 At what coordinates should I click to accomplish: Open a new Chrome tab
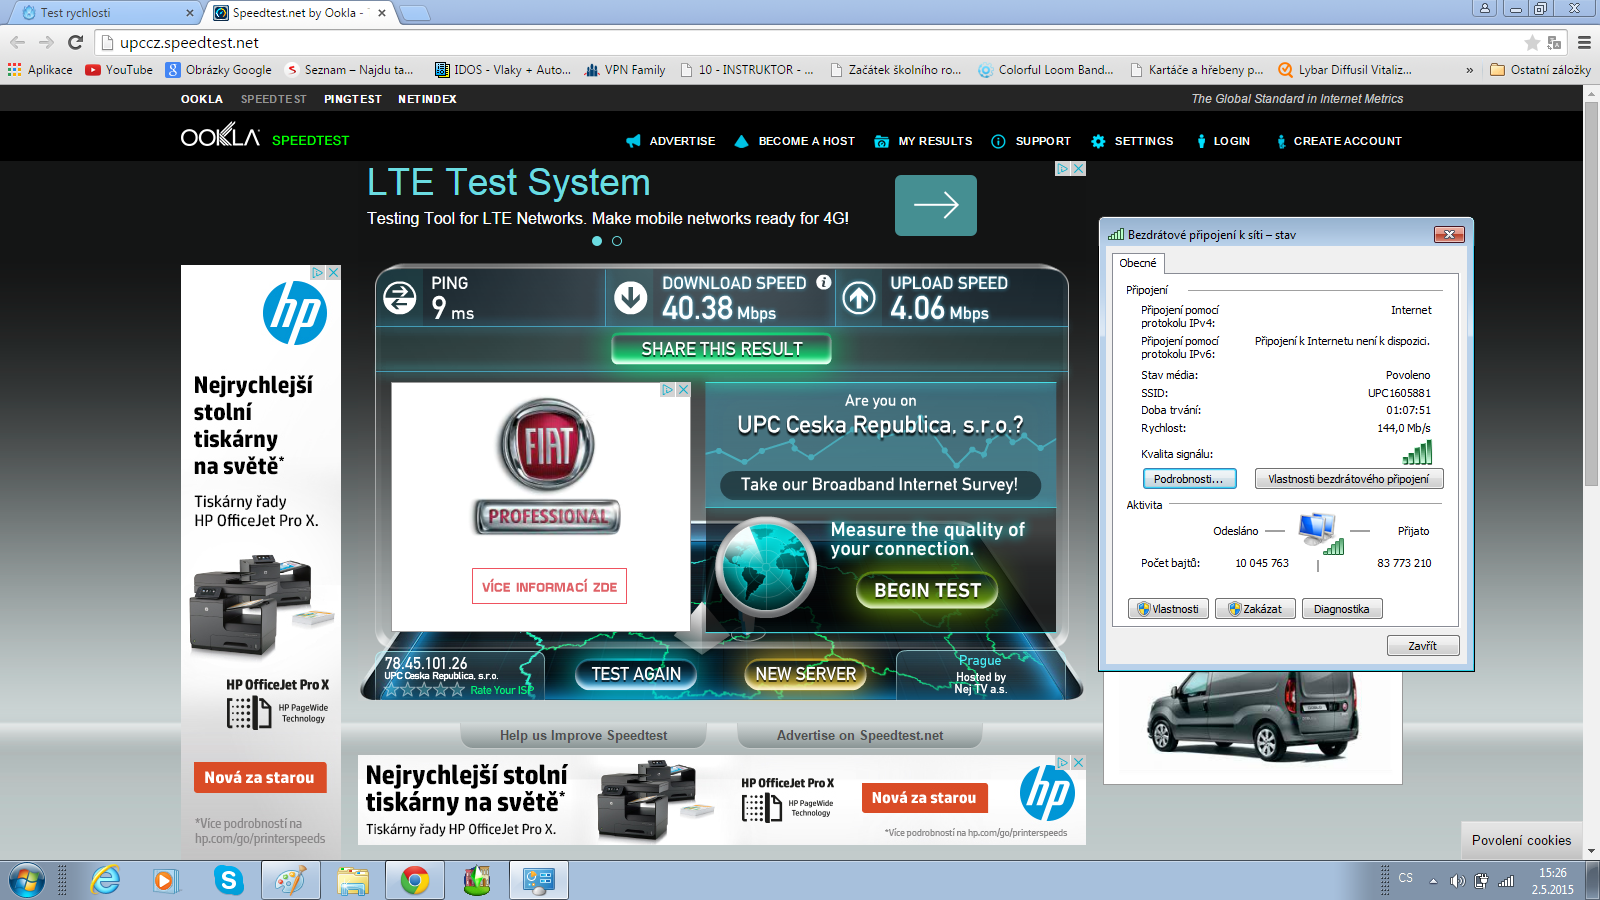click(x=415, y=13)
